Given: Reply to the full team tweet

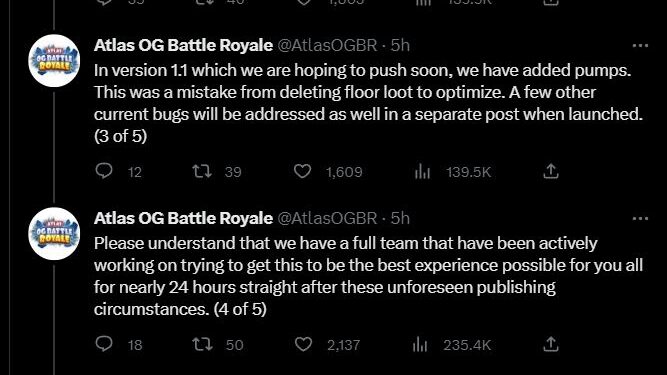Looking at the screenshot, I should coord(104,344).
